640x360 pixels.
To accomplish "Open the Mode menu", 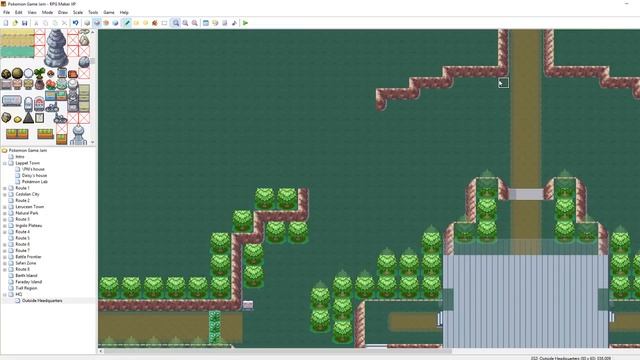I will tap(47, 13).
